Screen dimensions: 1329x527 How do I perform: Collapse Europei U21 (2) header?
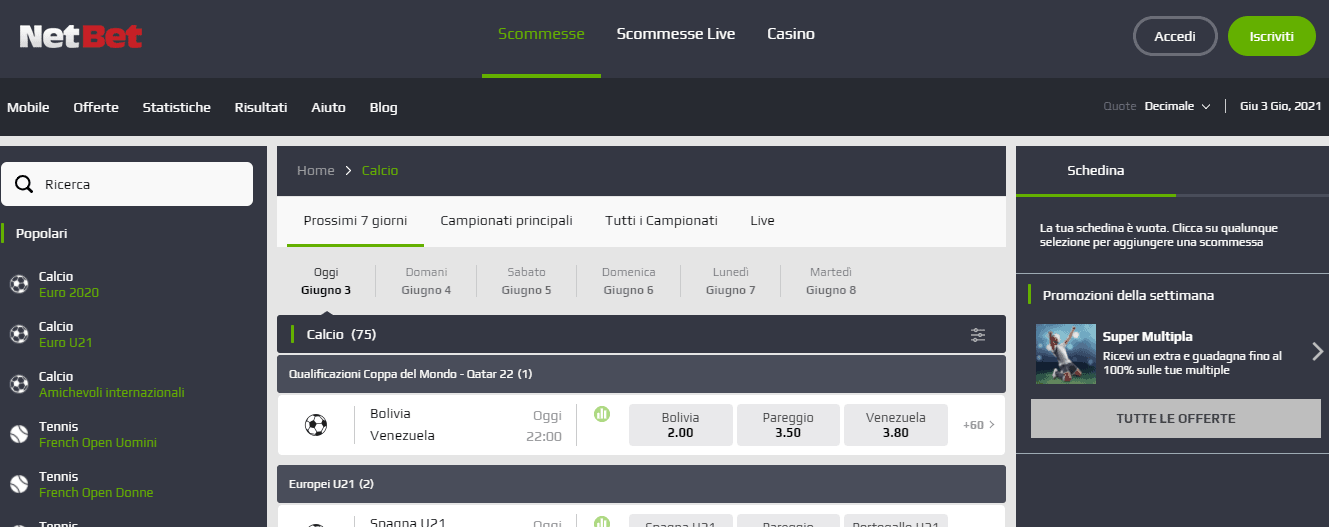pyautogui.click(x=641, y=484)
